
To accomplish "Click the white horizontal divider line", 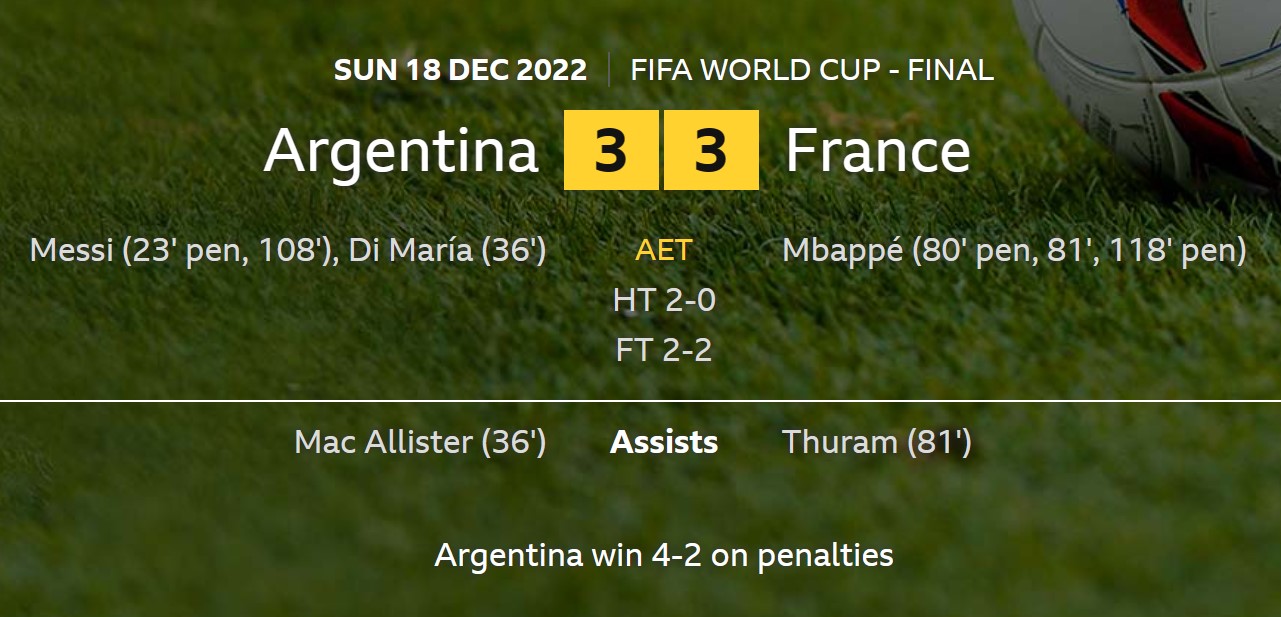I will click(x=640, y=401).
